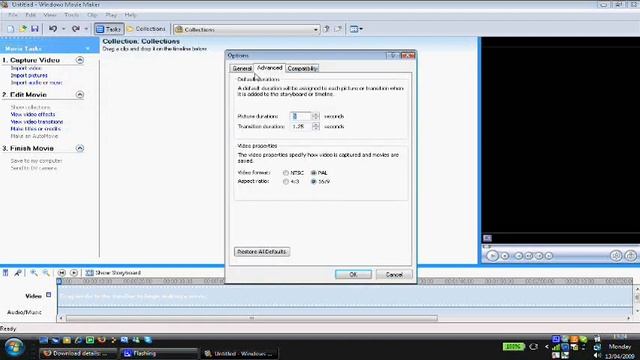Open the Undo history dropdown arrow
Image resolution: width=640 pixels, height=360 pixels.
(63, 29)
